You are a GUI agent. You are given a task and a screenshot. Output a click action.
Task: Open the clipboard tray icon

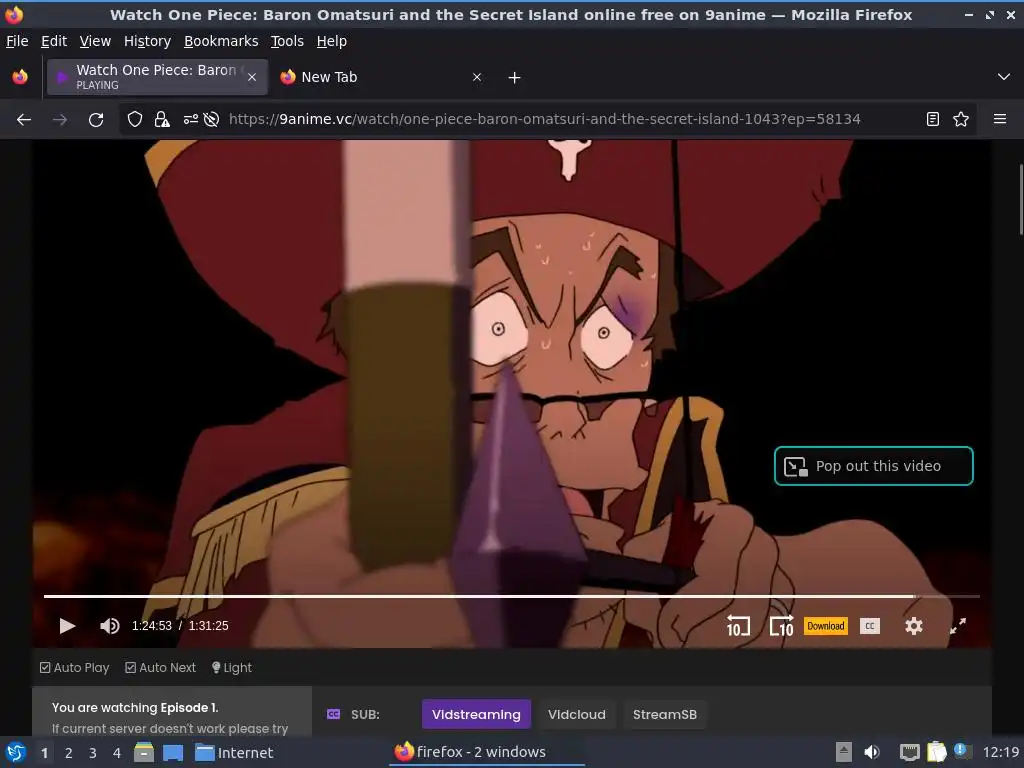936,752
